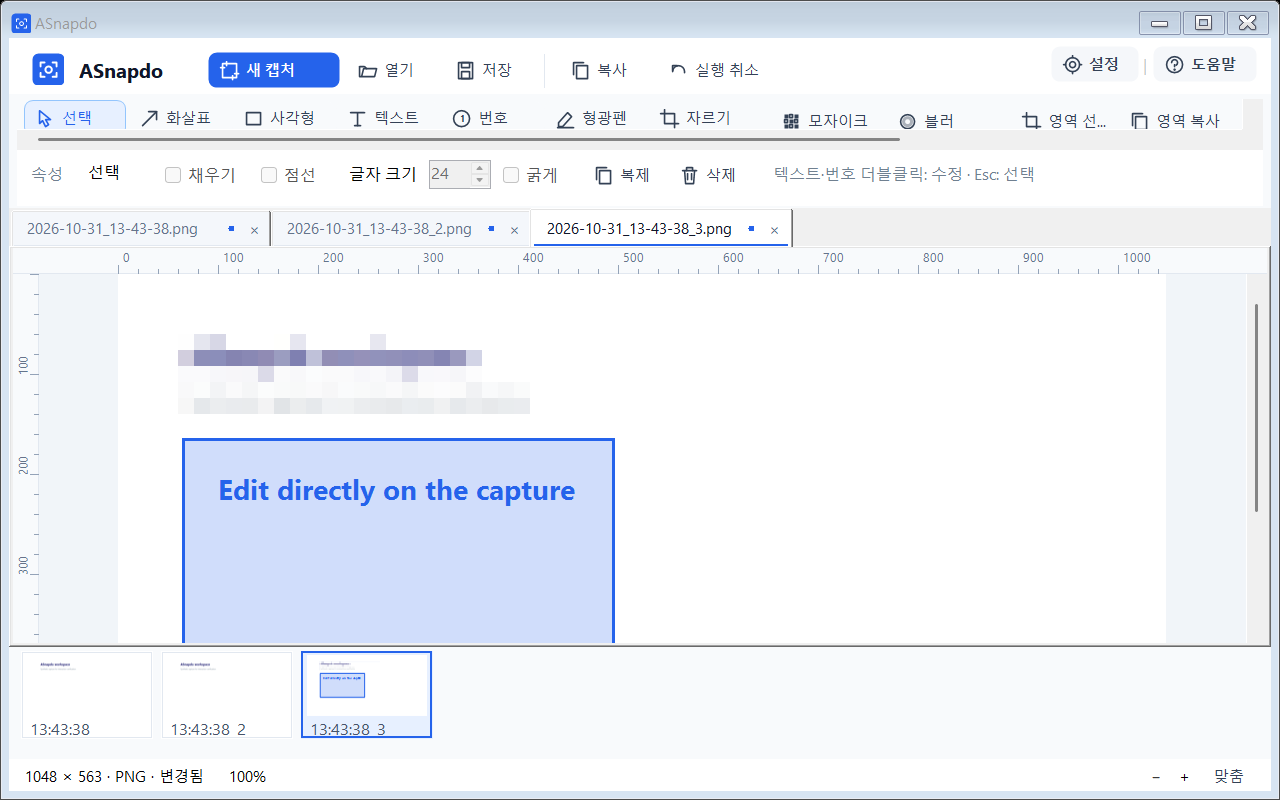
Task: Open 설정 settings
Action: tap(1094, 64)
